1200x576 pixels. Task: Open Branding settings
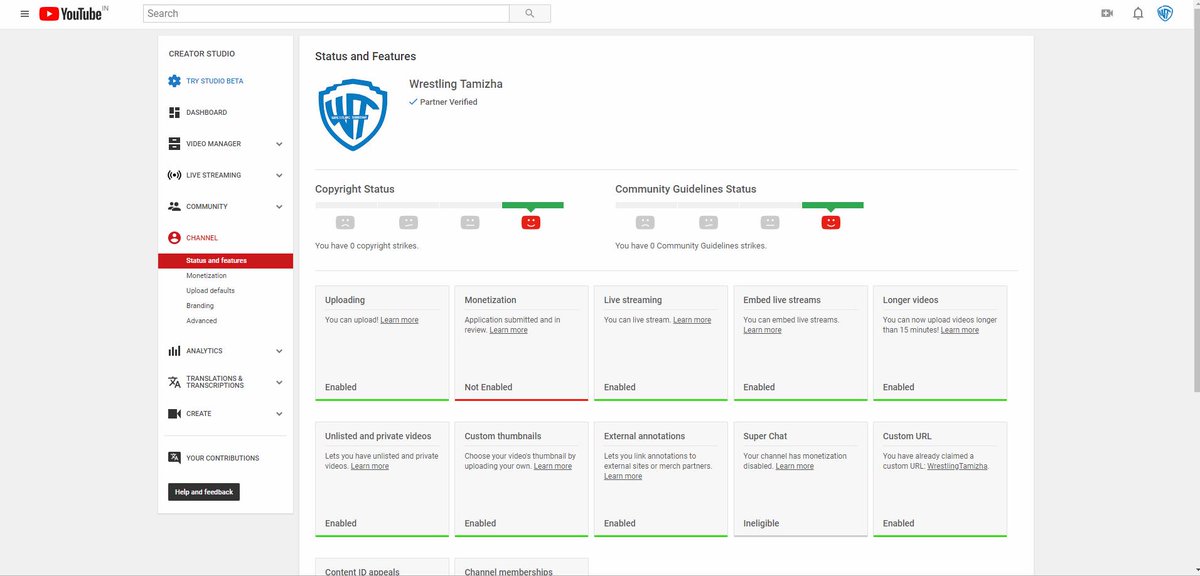[200, 306]
